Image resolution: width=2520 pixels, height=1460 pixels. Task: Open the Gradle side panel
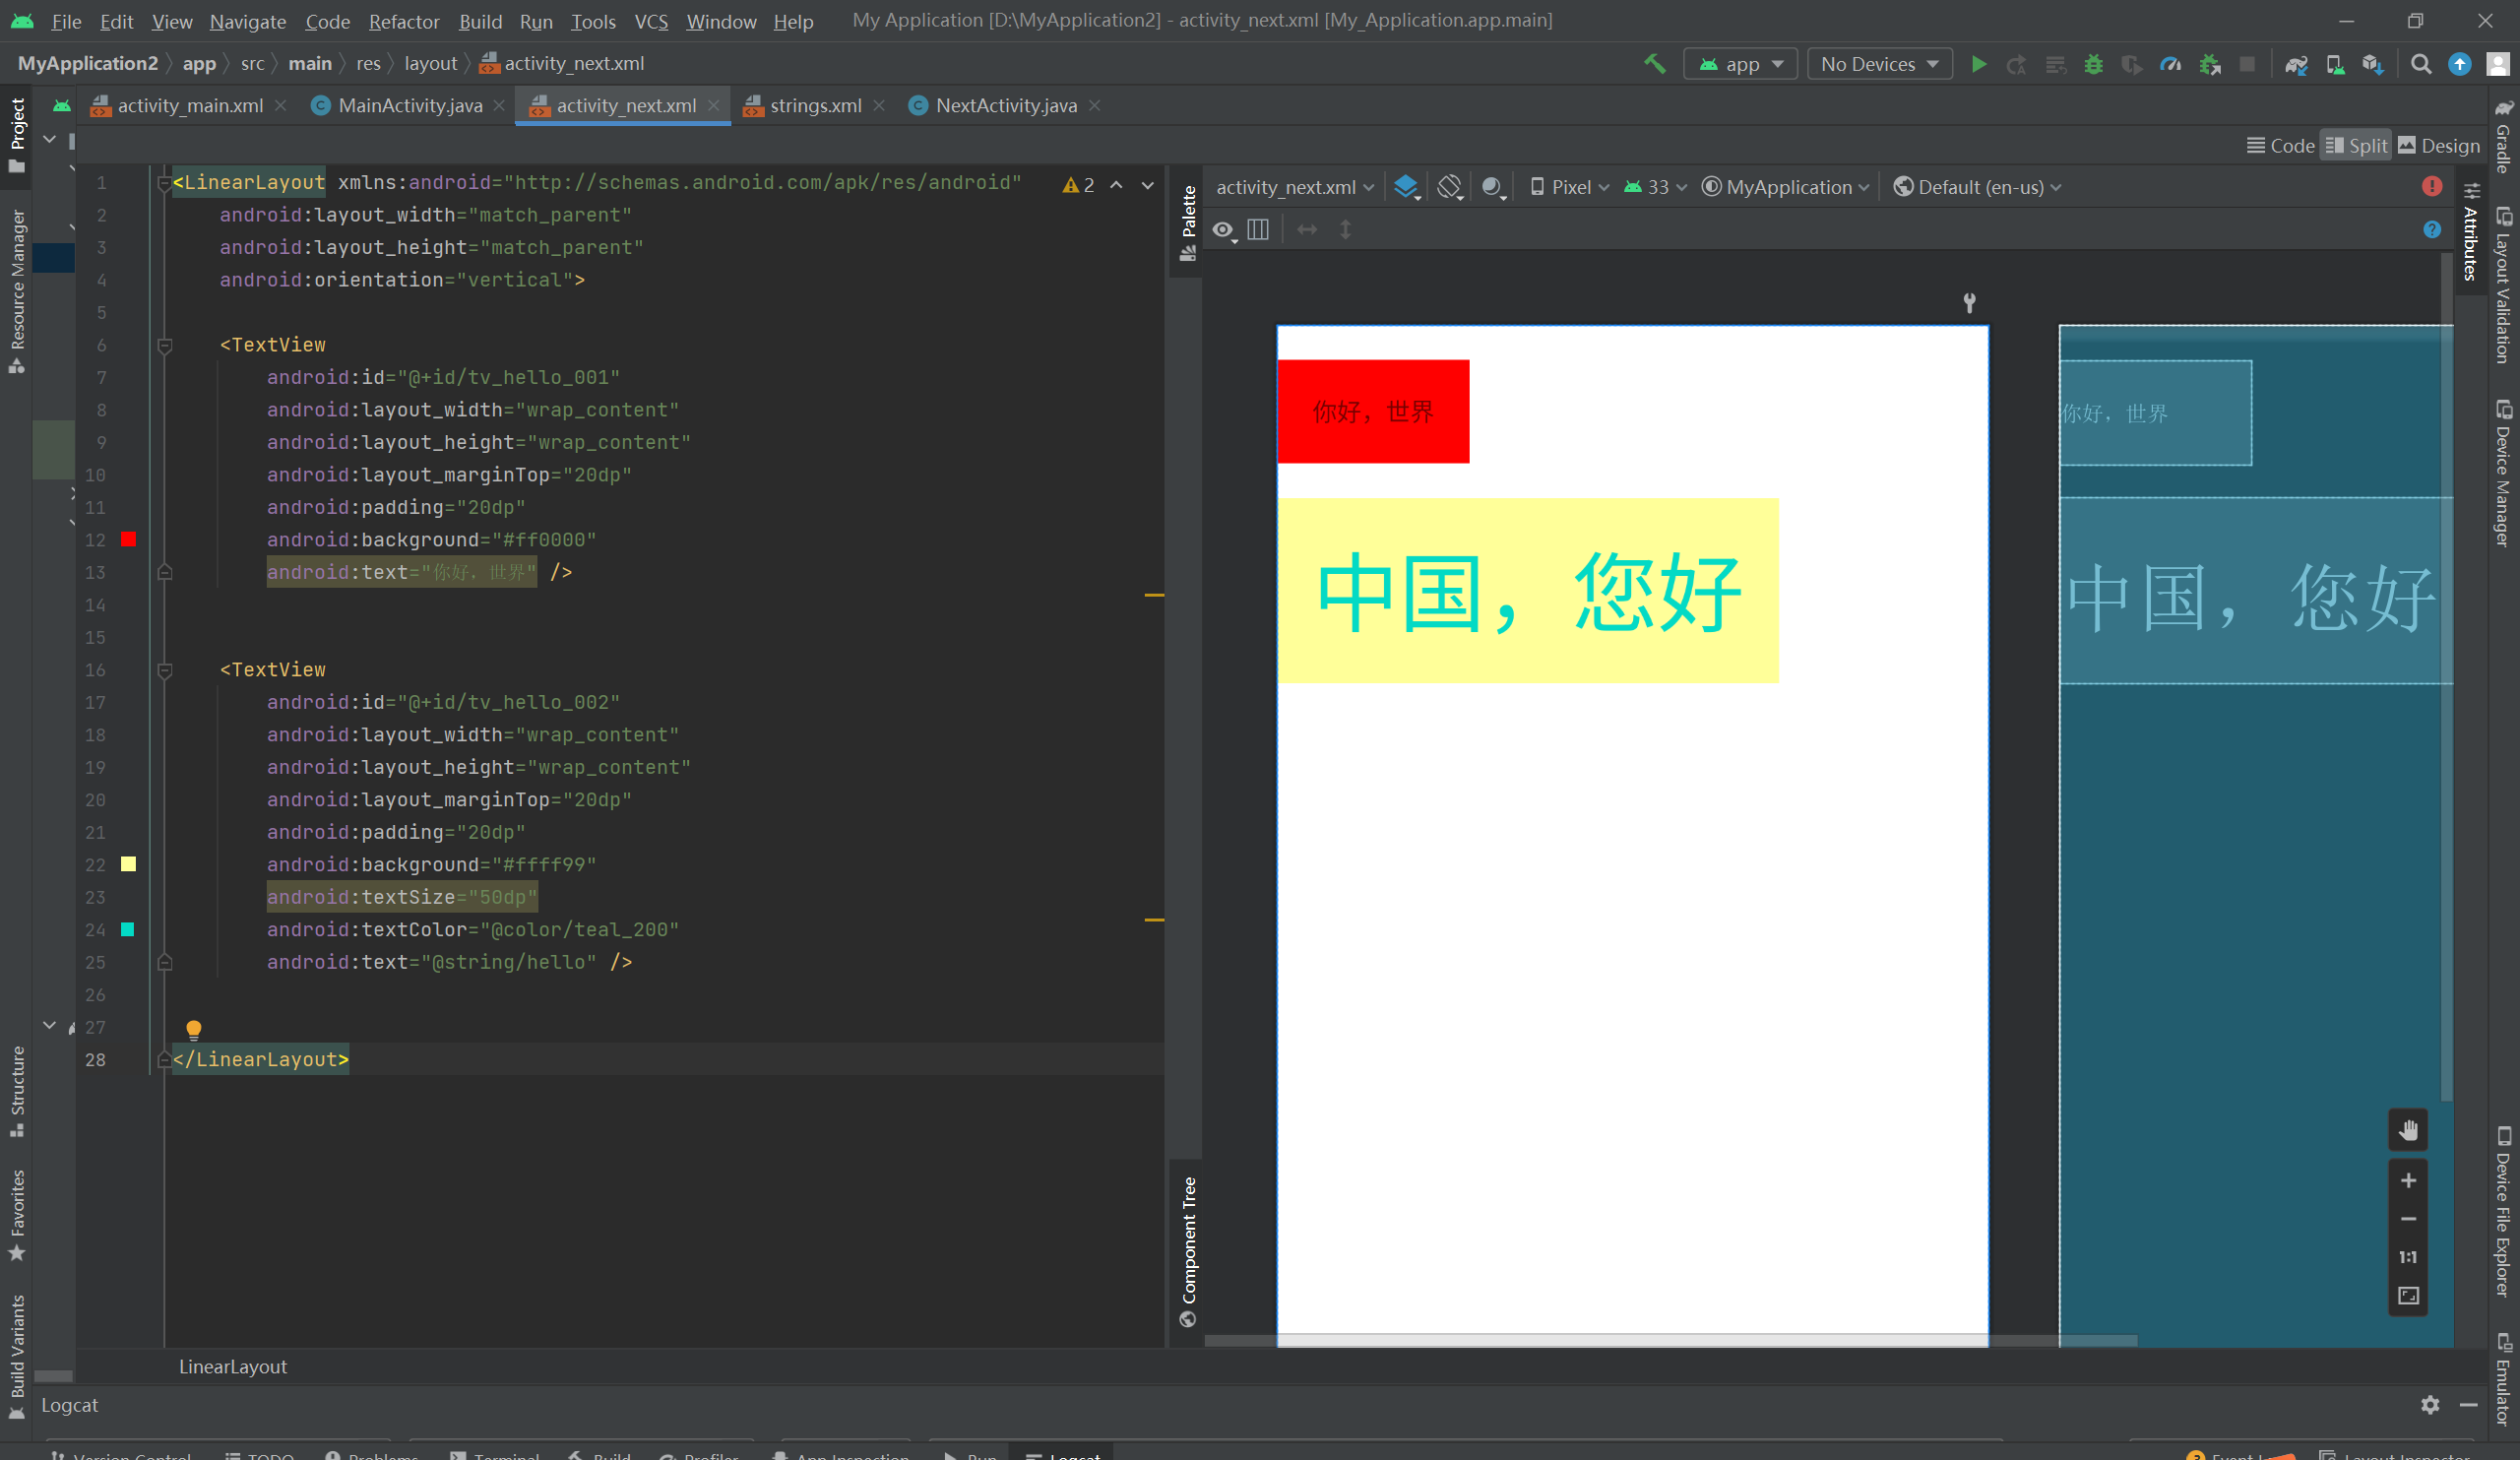[x=2504, y=138]
